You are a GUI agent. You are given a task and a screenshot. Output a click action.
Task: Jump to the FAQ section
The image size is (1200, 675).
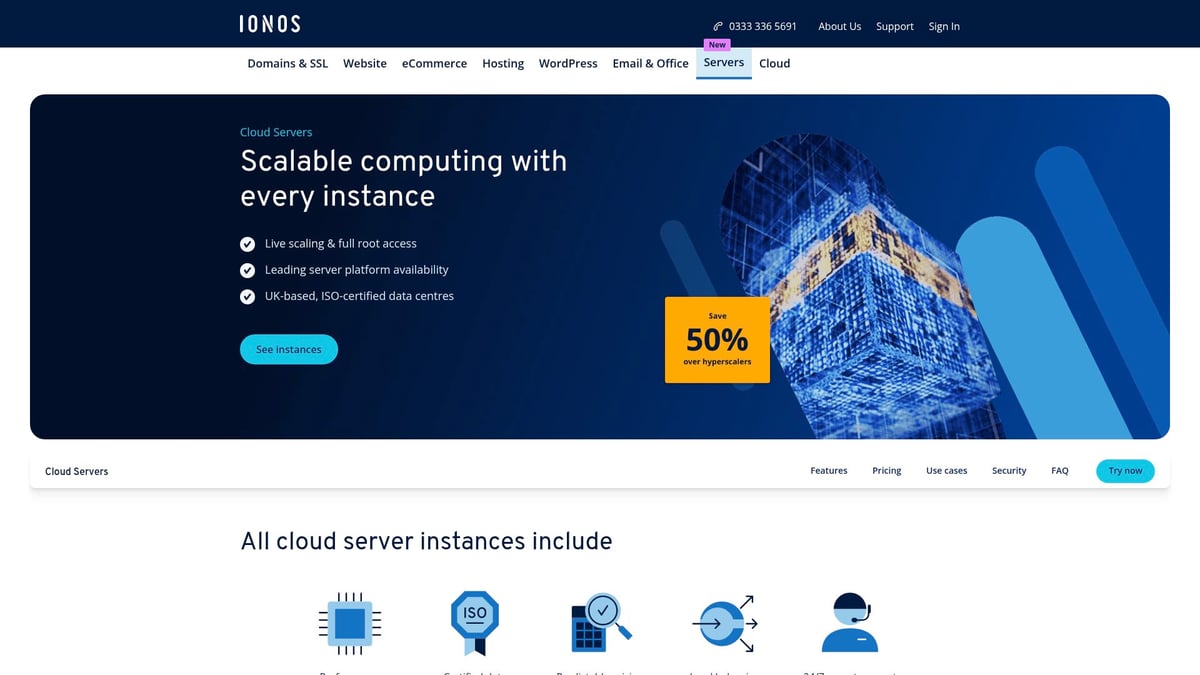[1059, 471]
